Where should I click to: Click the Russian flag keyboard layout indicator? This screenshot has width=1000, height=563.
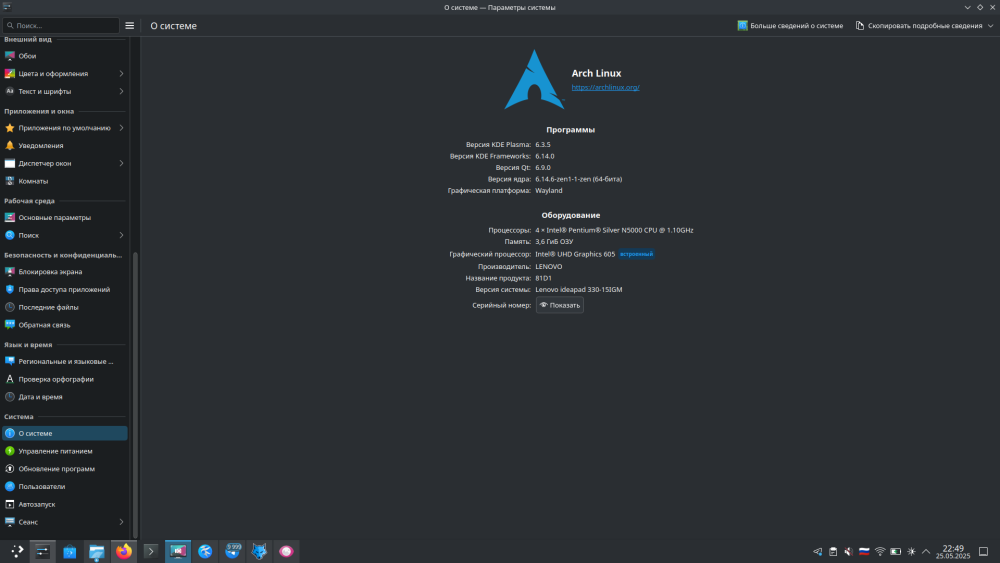[x=864, y=552]
